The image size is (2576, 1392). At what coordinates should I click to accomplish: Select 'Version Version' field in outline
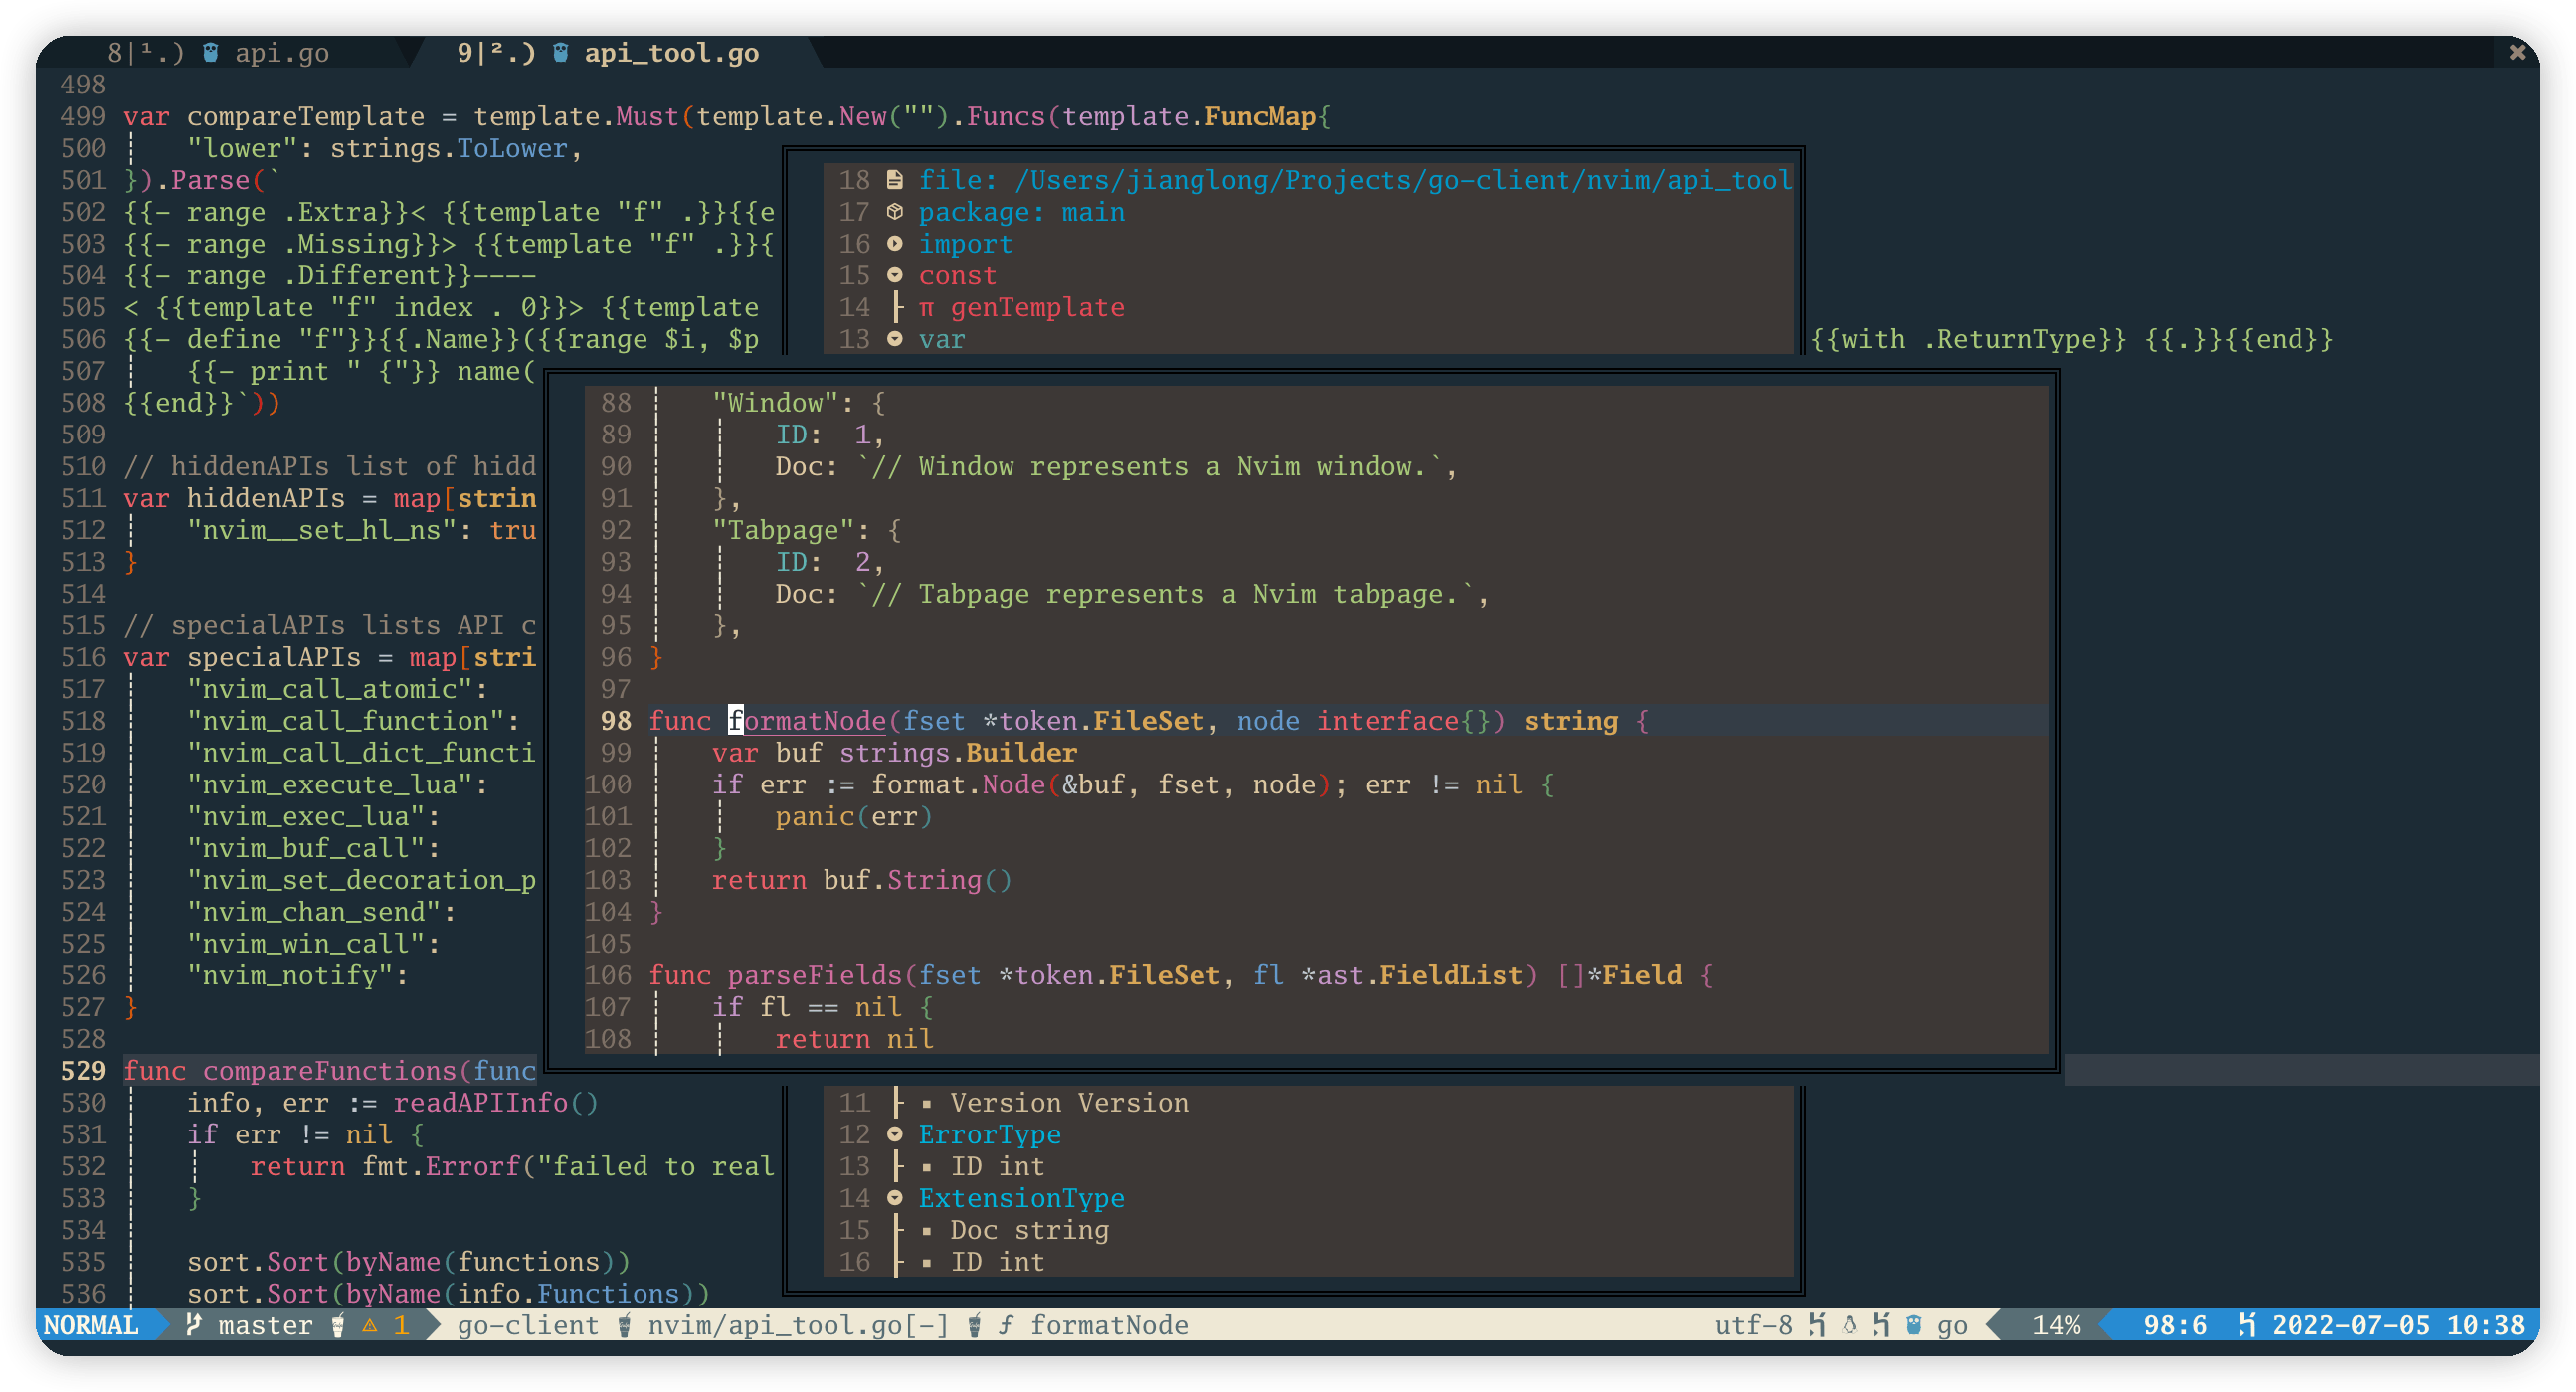click(x=1069, y=1103)
